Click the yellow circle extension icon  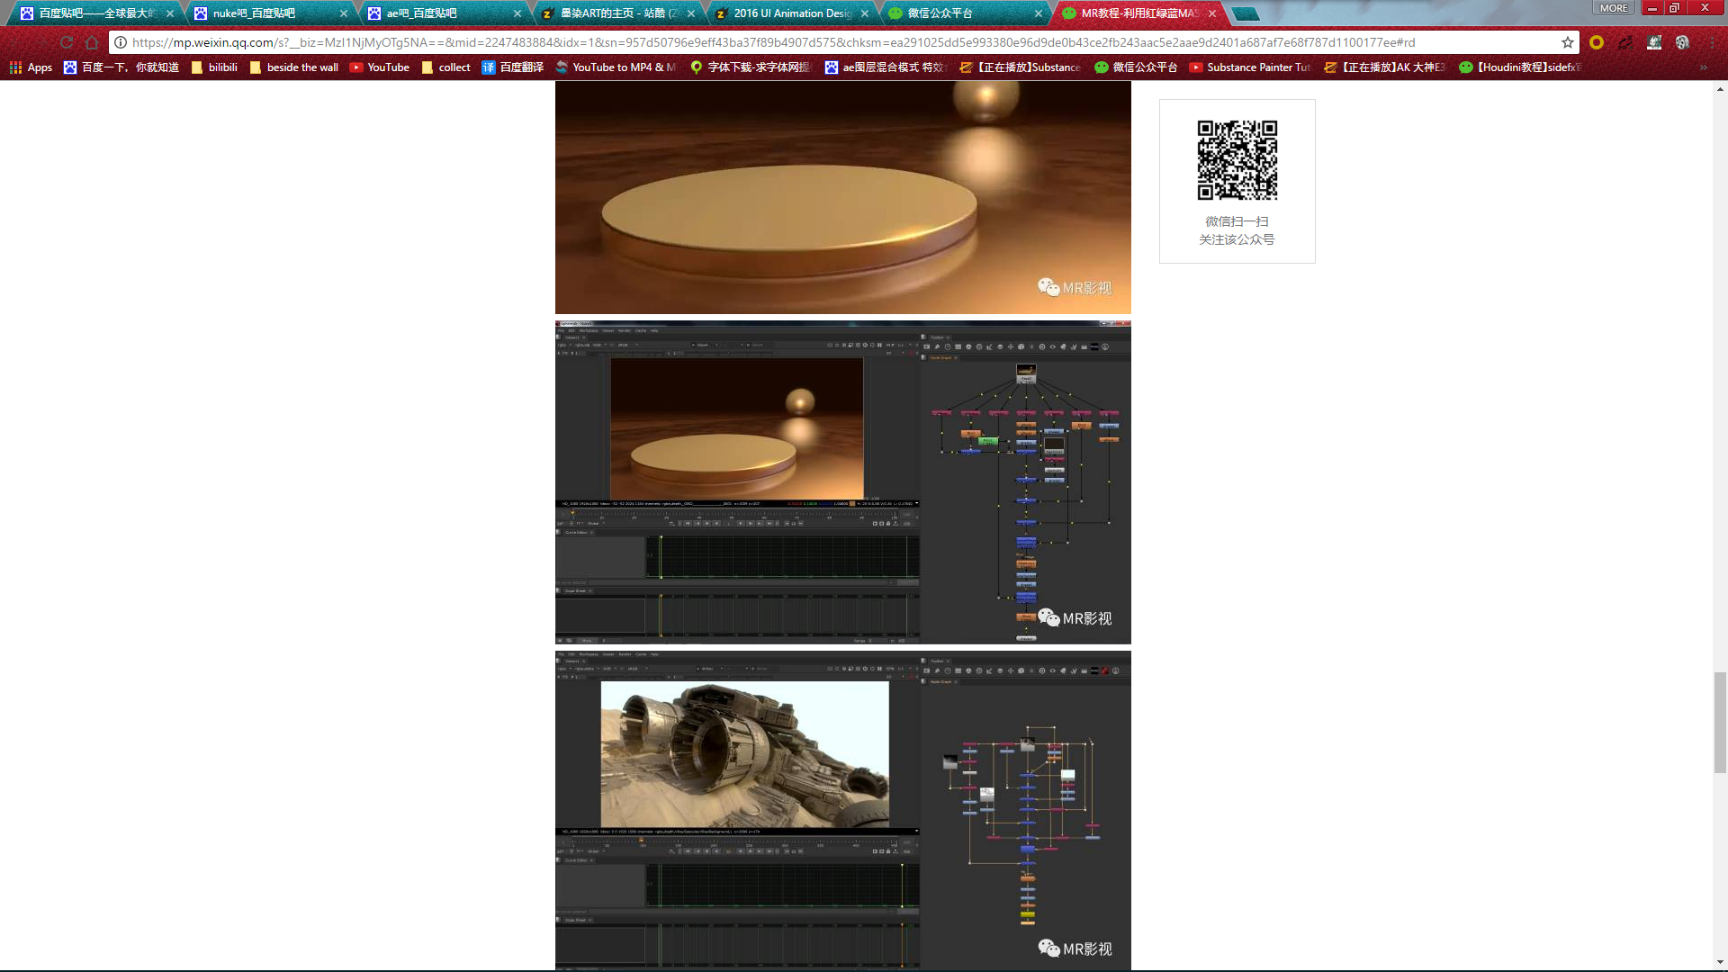[x=1596, y=42]
